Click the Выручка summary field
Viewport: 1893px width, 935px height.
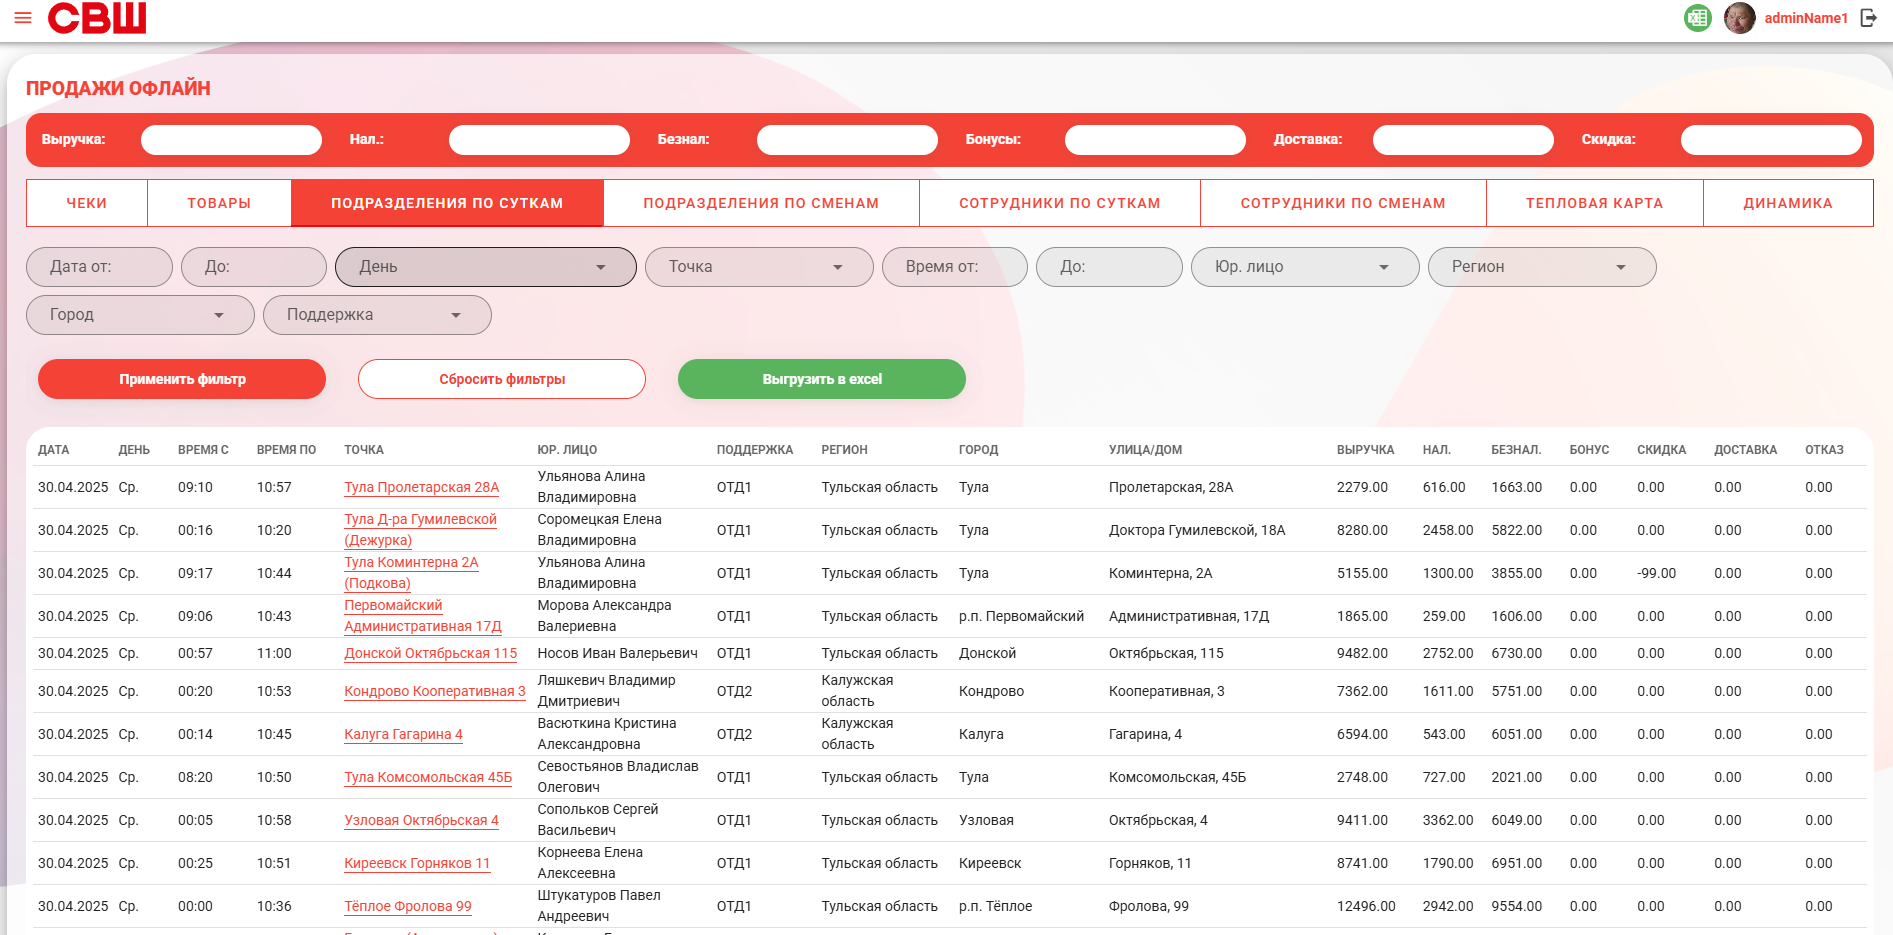coord(231,140)
